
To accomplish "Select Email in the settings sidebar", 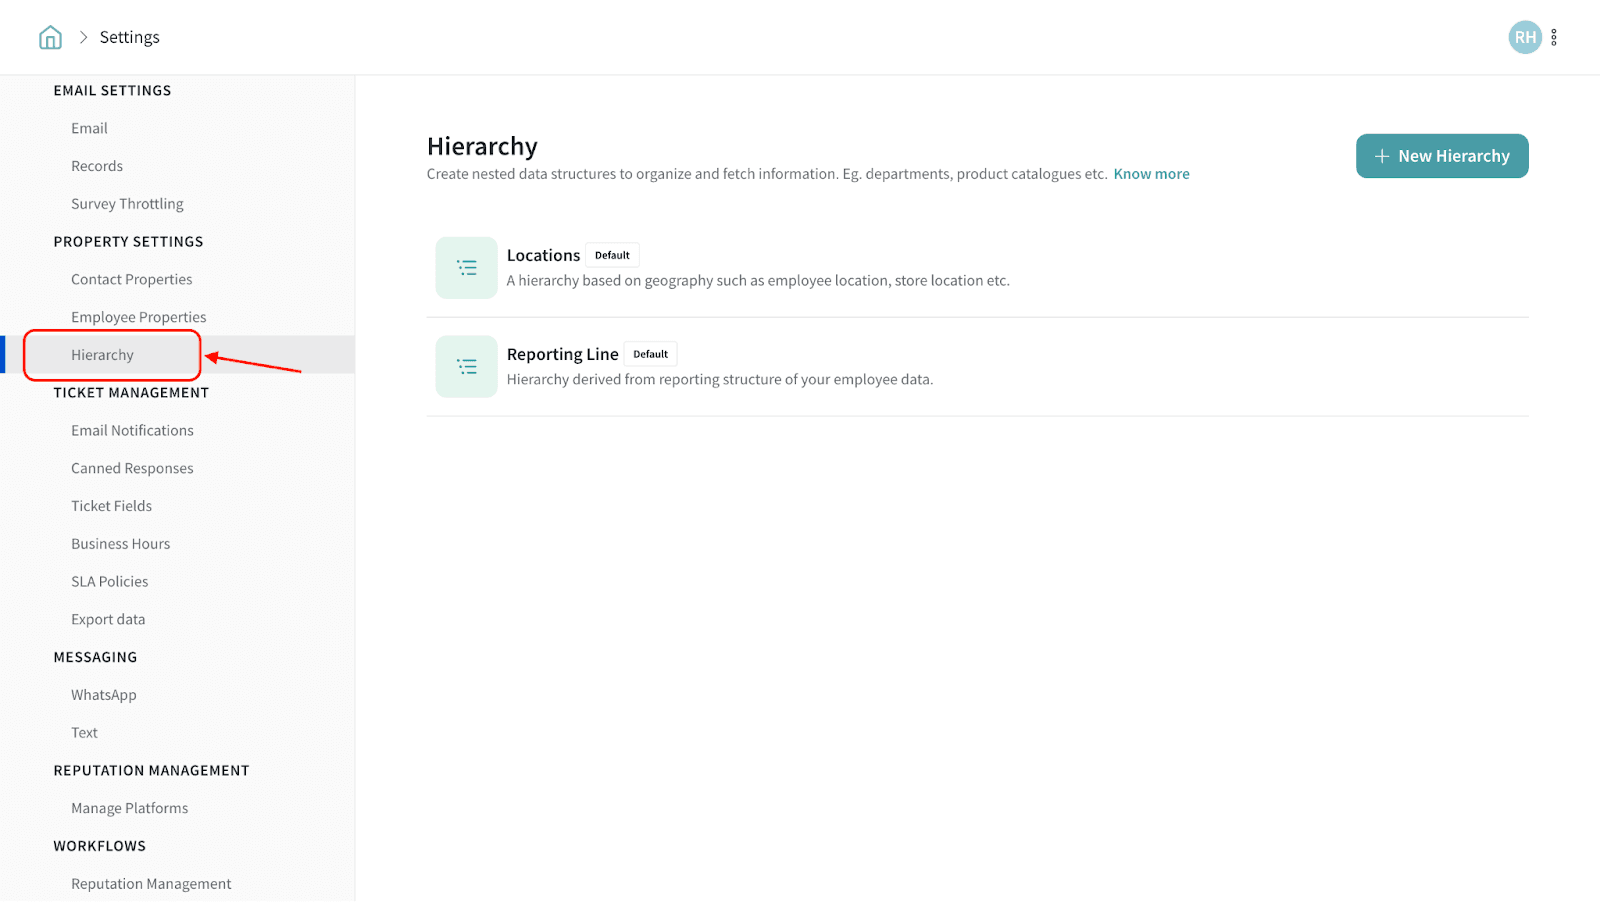I will 89,128.
